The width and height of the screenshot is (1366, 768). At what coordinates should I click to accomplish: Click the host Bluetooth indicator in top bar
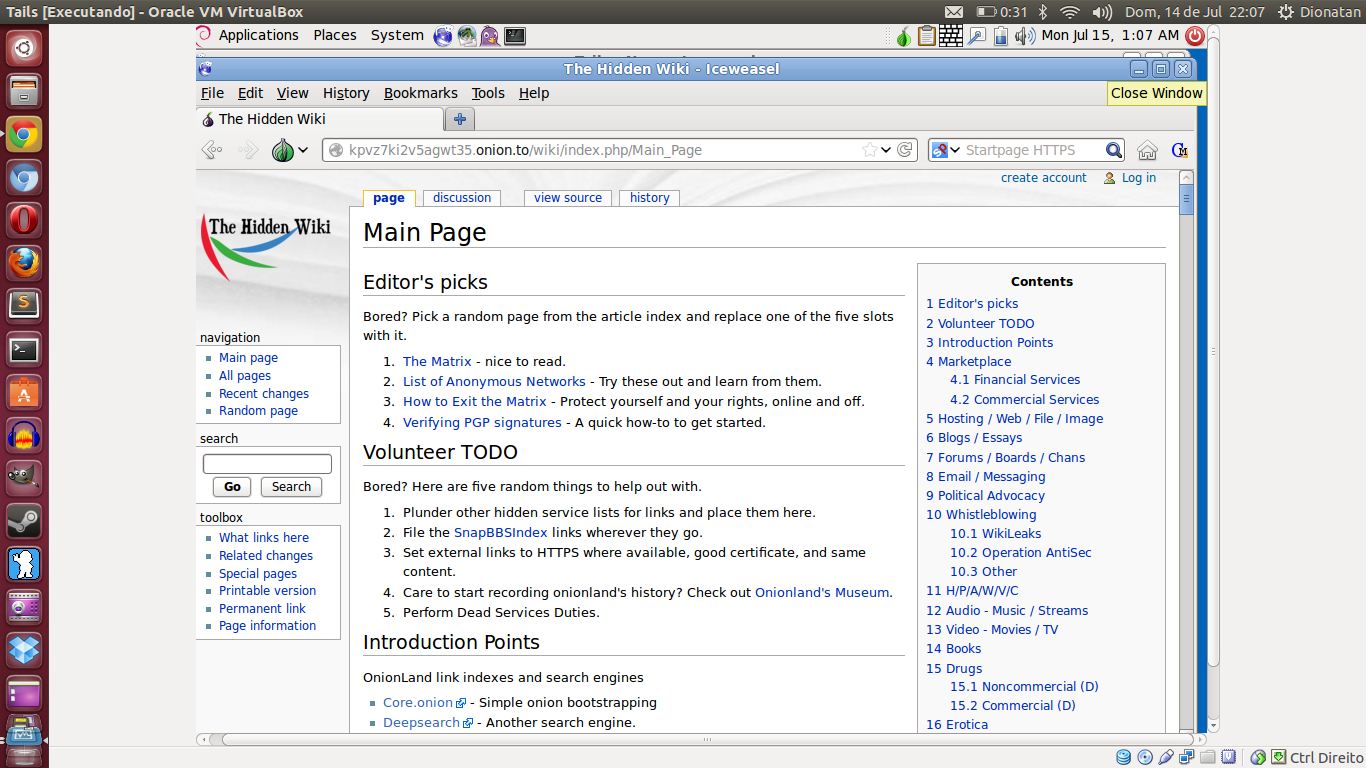point(1042,12)
